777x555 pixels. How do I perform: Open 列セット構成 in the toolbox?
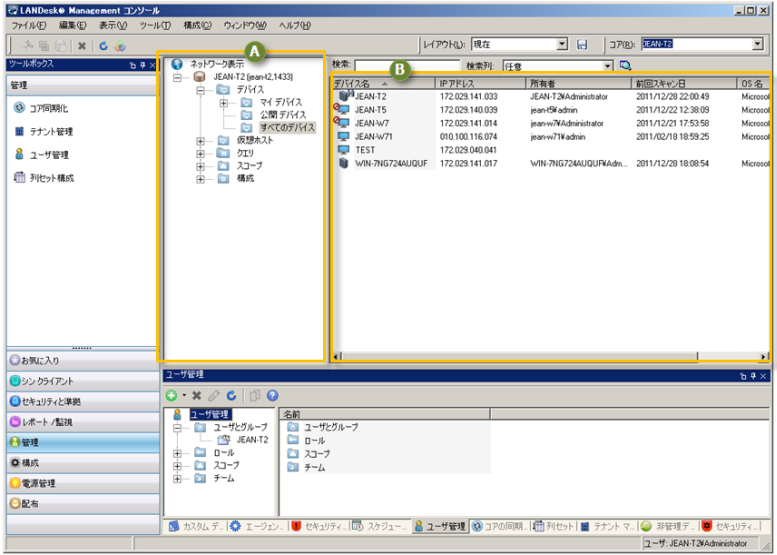(44, 177)
